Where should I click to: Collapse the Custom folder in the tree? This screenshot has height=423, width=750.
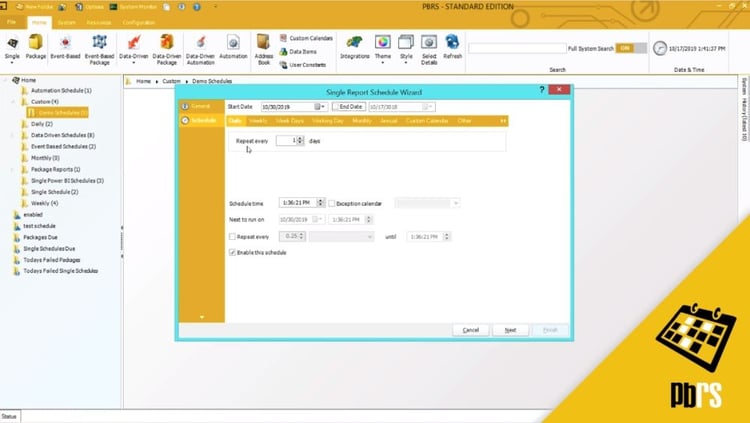[x=12, y=101]
